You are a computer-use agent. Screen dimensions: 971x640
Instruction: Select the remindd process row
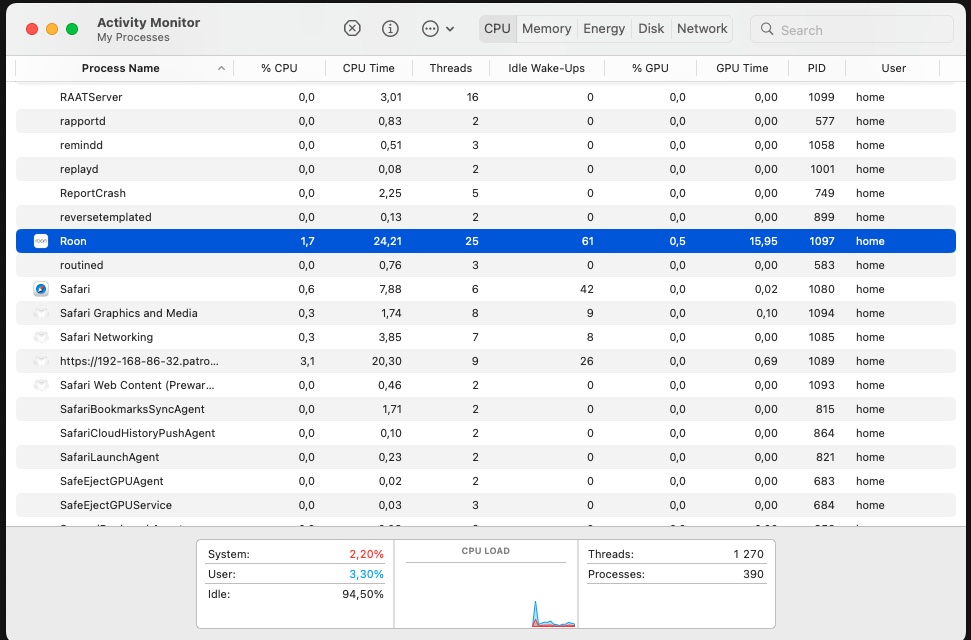(486, 145)
